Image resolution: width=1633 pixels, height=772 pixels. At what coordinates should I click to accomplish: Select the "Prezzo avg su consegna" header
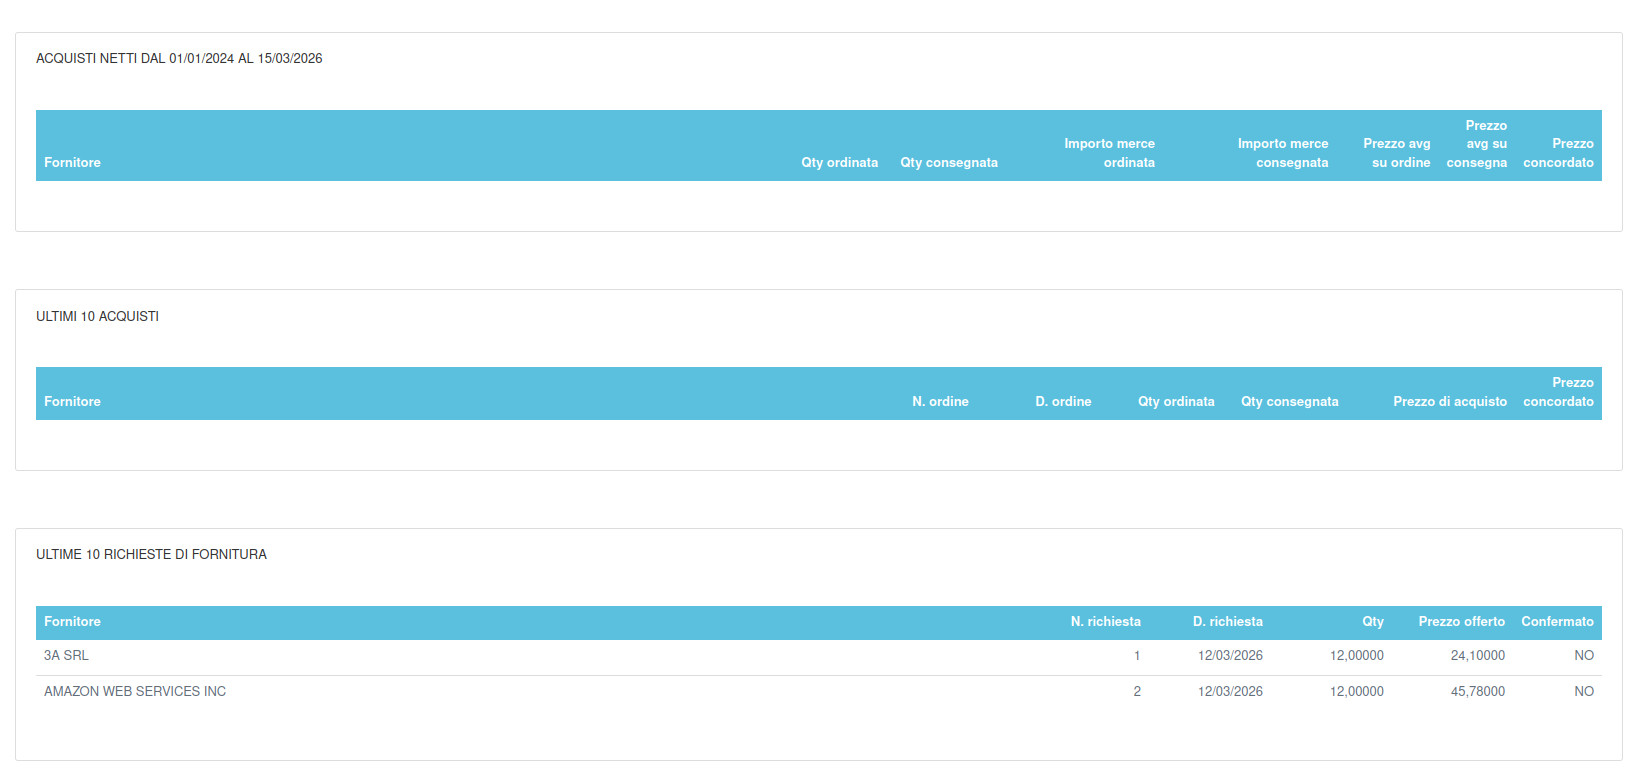[1477, 144]
